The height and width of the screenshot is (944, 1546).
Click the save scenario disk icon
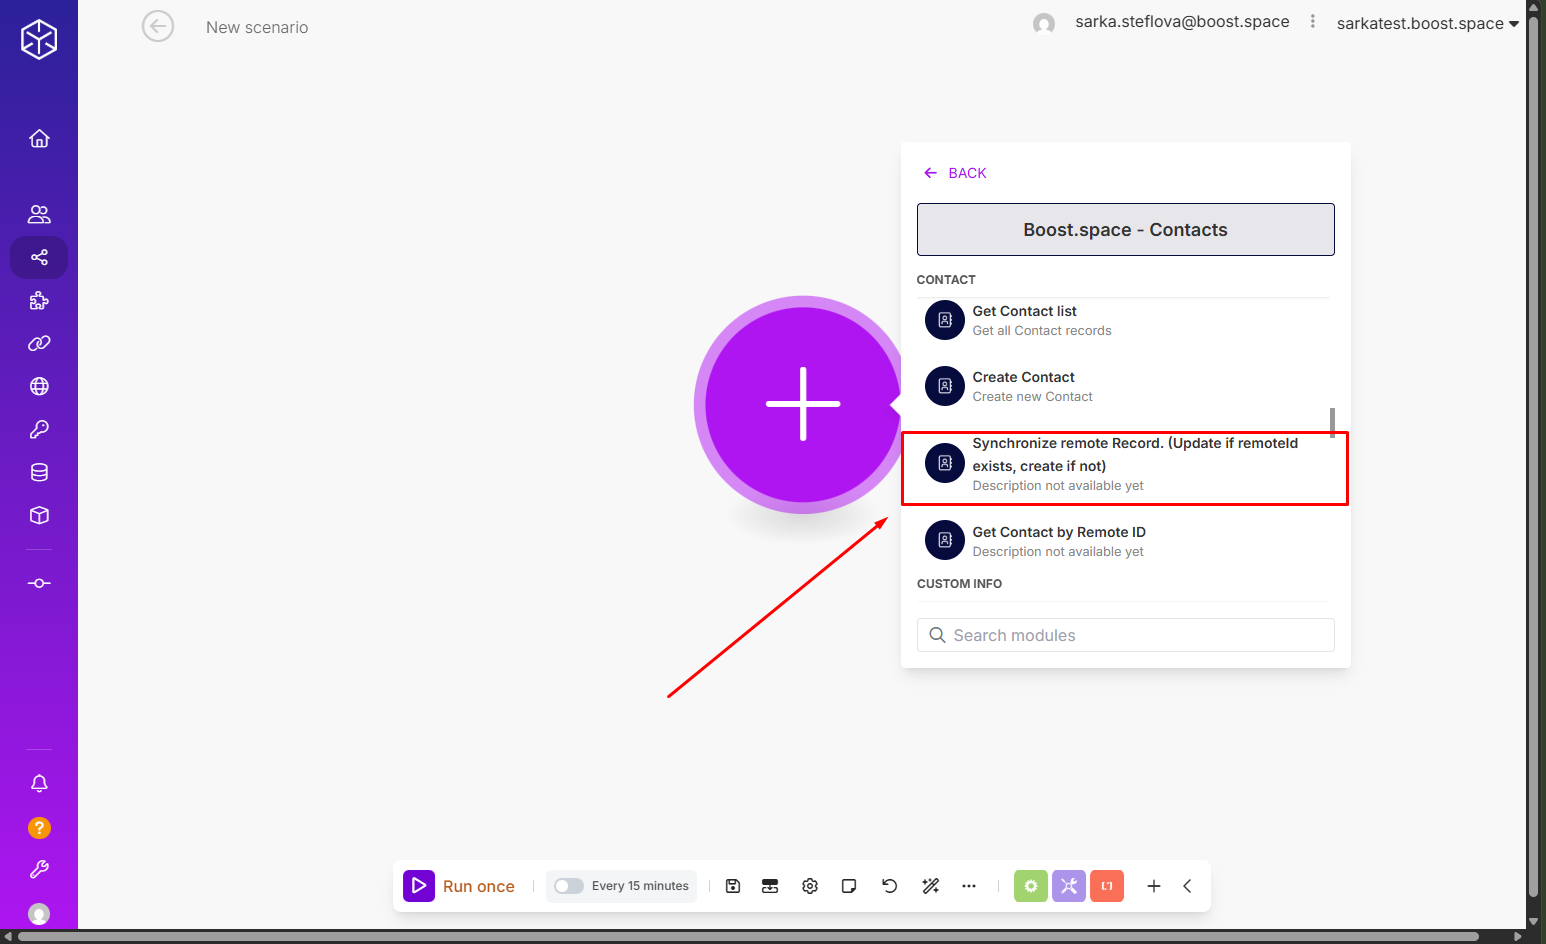[x=733, y=886]
